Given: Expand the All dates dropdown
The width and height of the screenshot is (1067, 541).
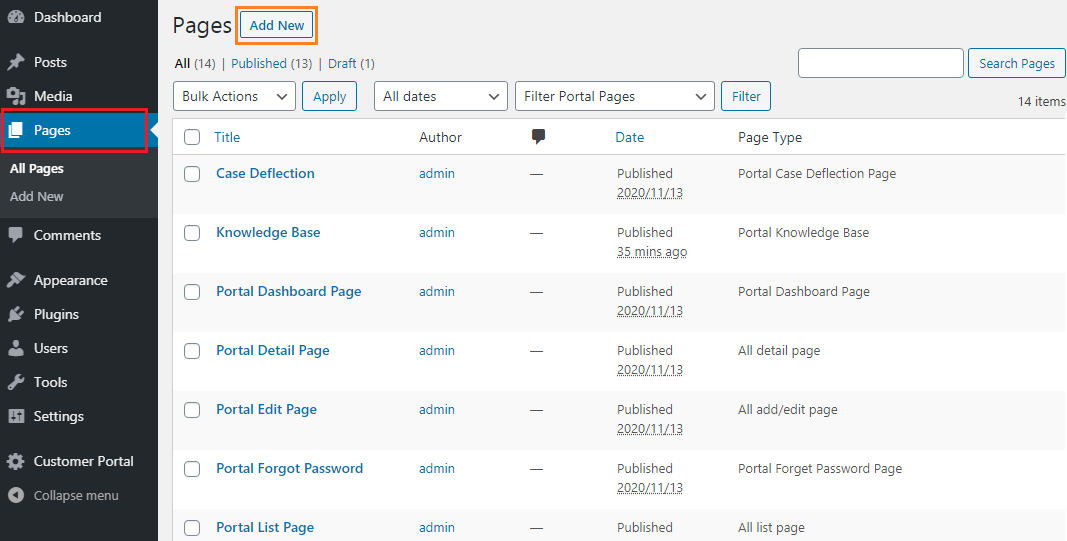Looking at the screenshot, I should pos(440,96).
